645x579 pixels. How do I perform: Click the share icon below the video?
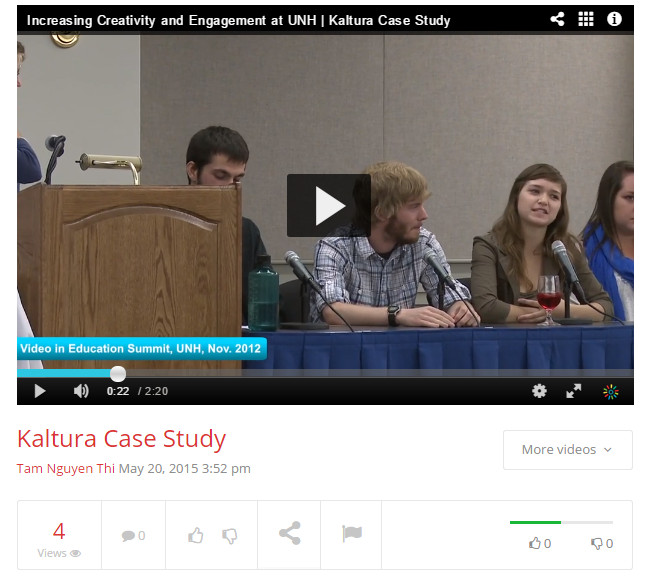tap(289, 534)
